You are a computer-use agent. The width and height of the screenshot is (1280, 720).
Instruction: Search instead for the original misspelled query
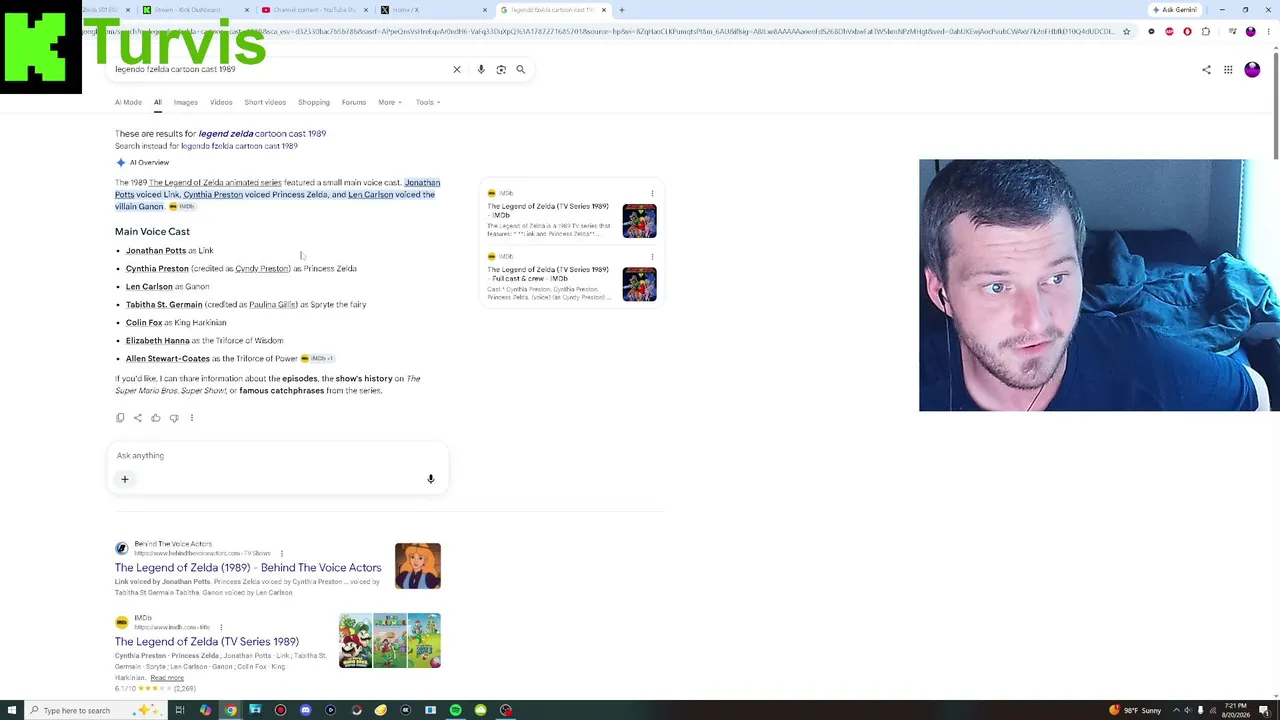click(x=239, y=146)
